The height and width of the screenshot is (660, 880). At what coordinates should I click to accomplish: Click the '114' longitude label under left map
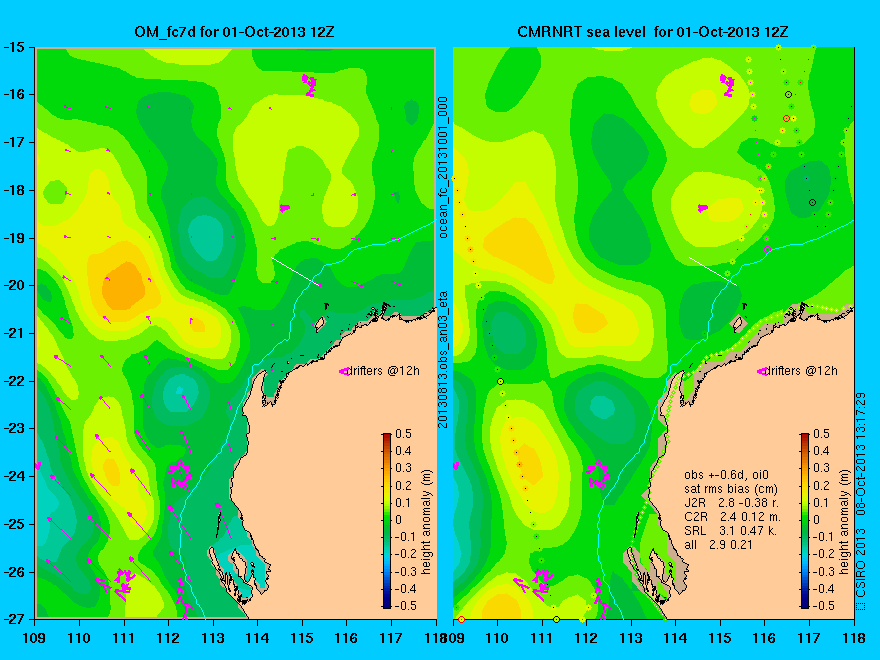click(x=258, y=638)
